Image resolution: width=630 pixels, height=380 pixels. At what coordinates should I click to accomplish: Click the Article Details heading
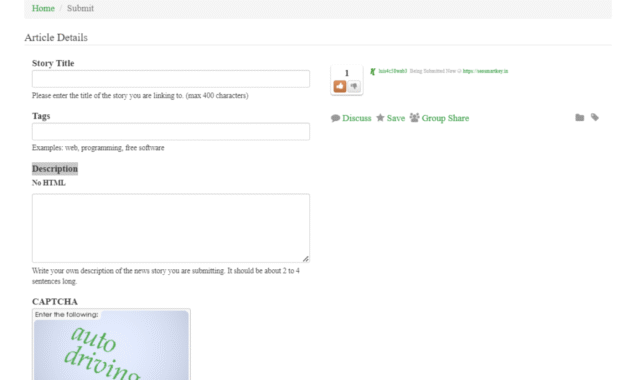click(x=56, y=37)
